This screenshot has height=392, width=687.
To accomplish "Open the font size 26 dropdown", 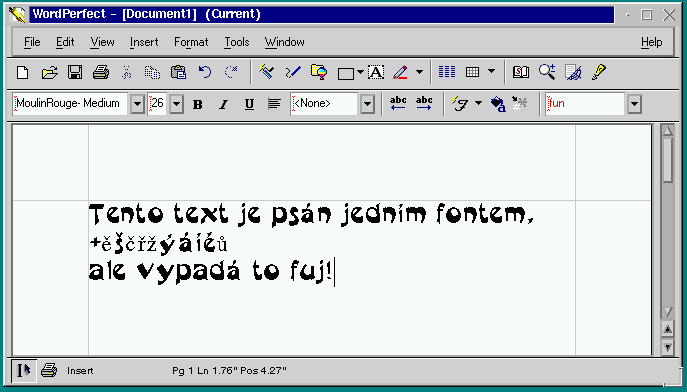I will [x=177, y=104].
